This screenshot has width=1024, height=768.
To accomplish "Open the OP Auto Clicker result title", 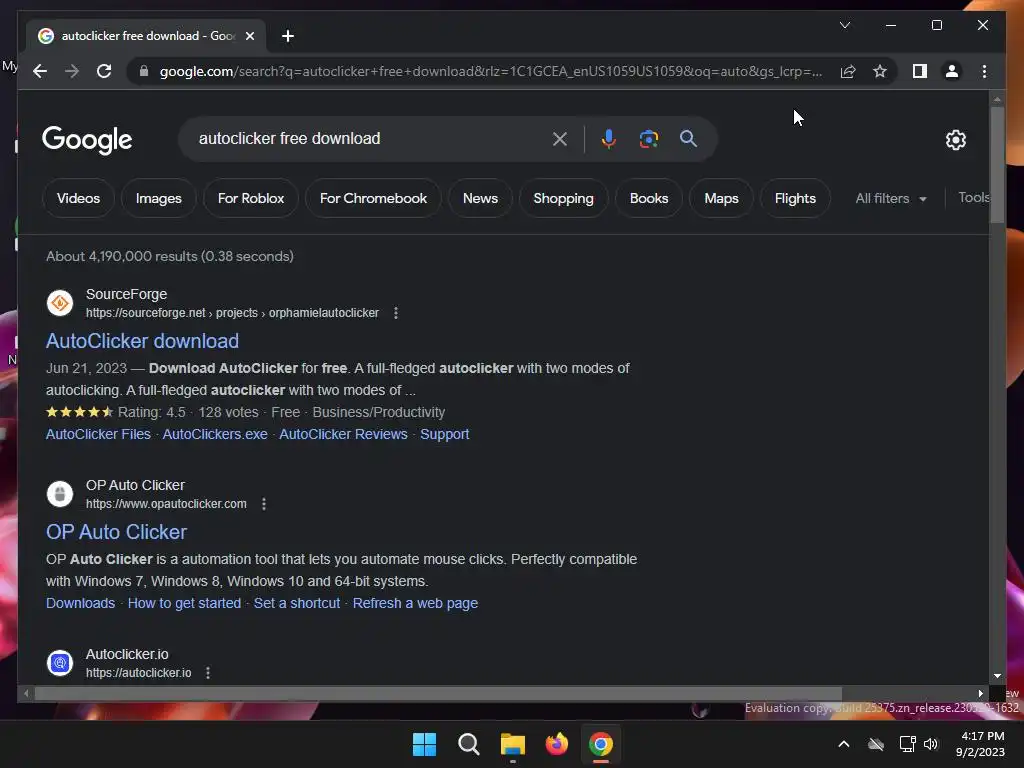I will click(116, 532).
